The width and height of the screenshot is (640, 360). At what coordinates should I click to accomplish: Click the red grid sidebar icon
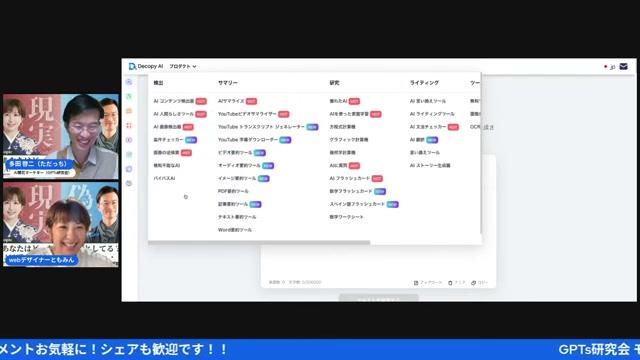click(x=129, y=125)
